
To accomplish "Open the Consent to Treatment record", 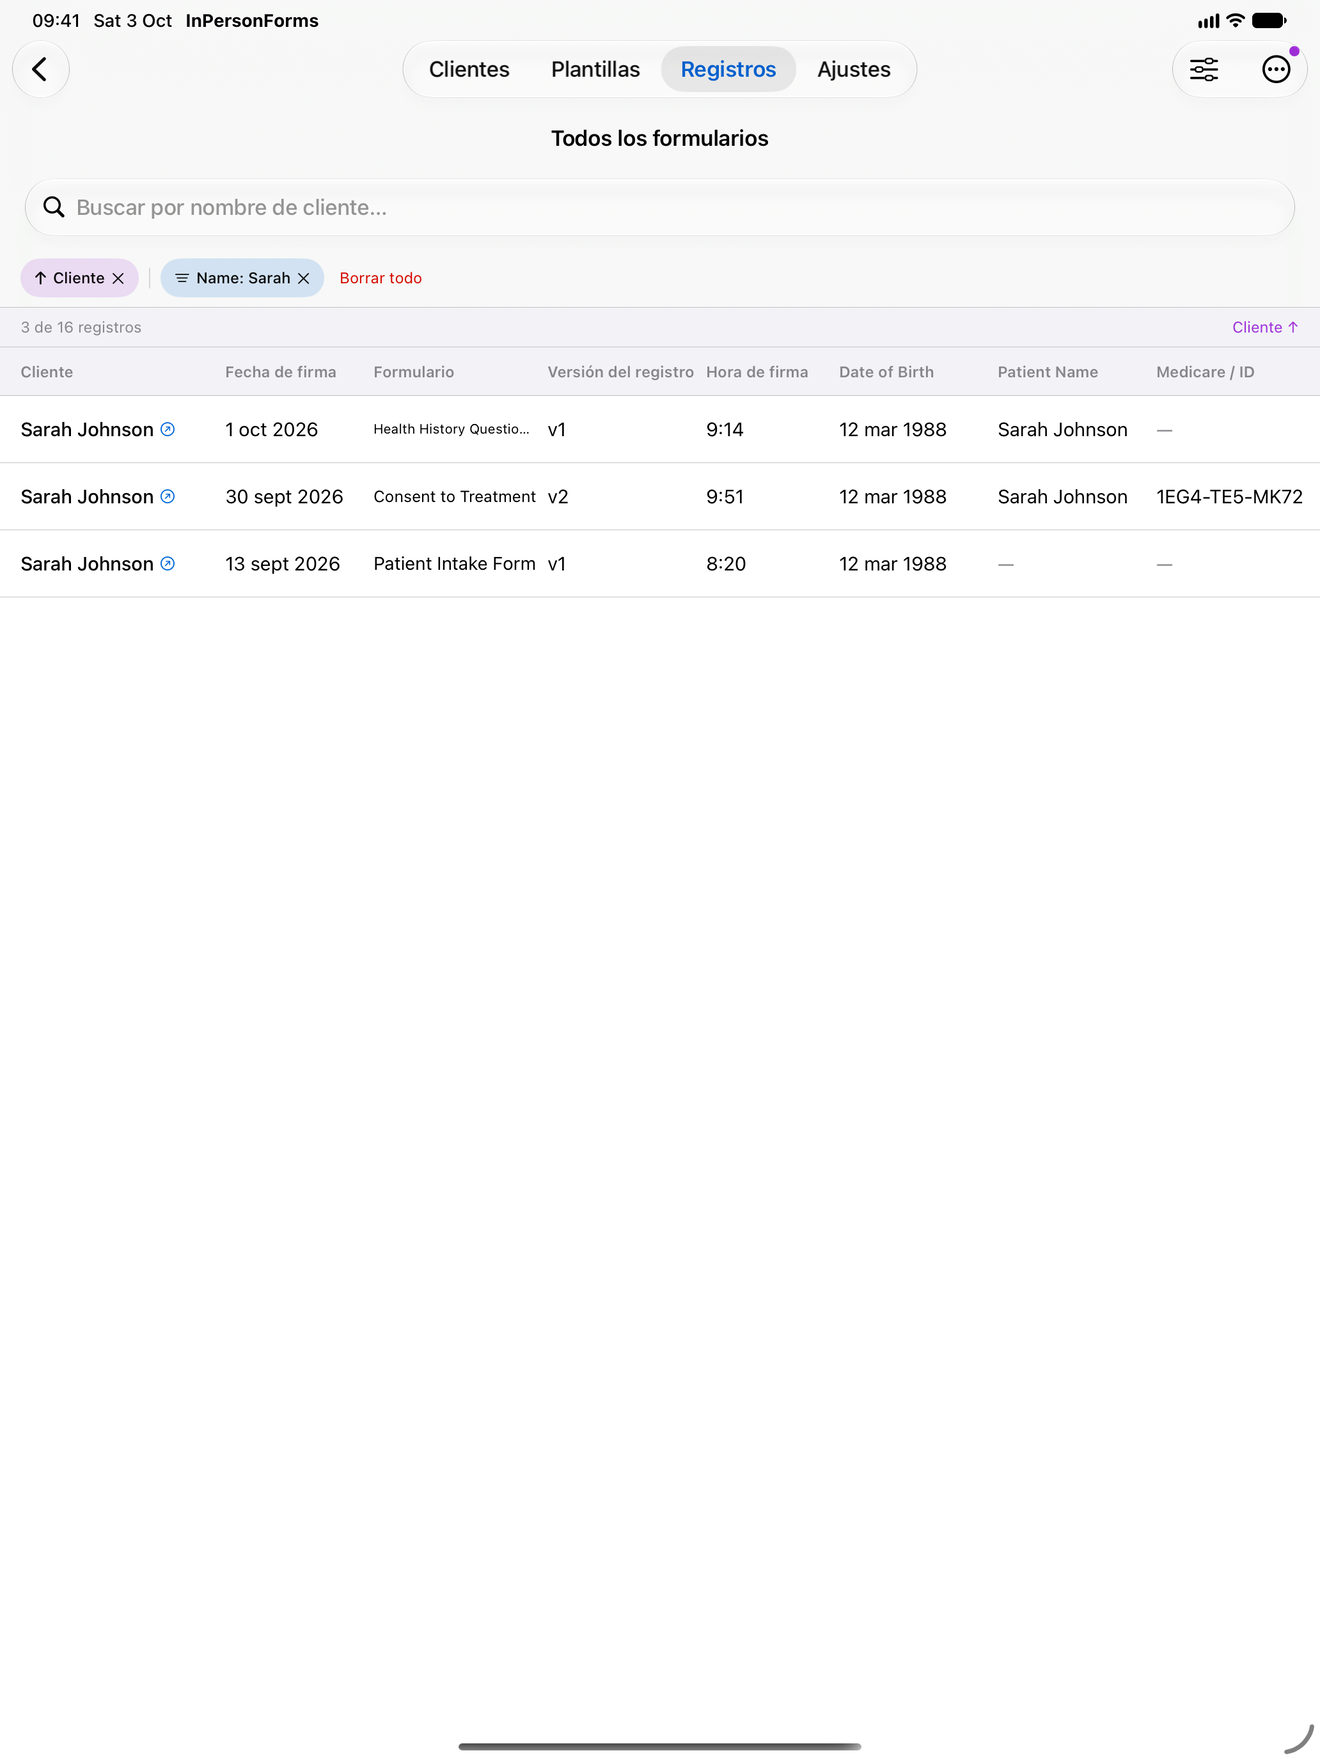I will coord(454,496).
